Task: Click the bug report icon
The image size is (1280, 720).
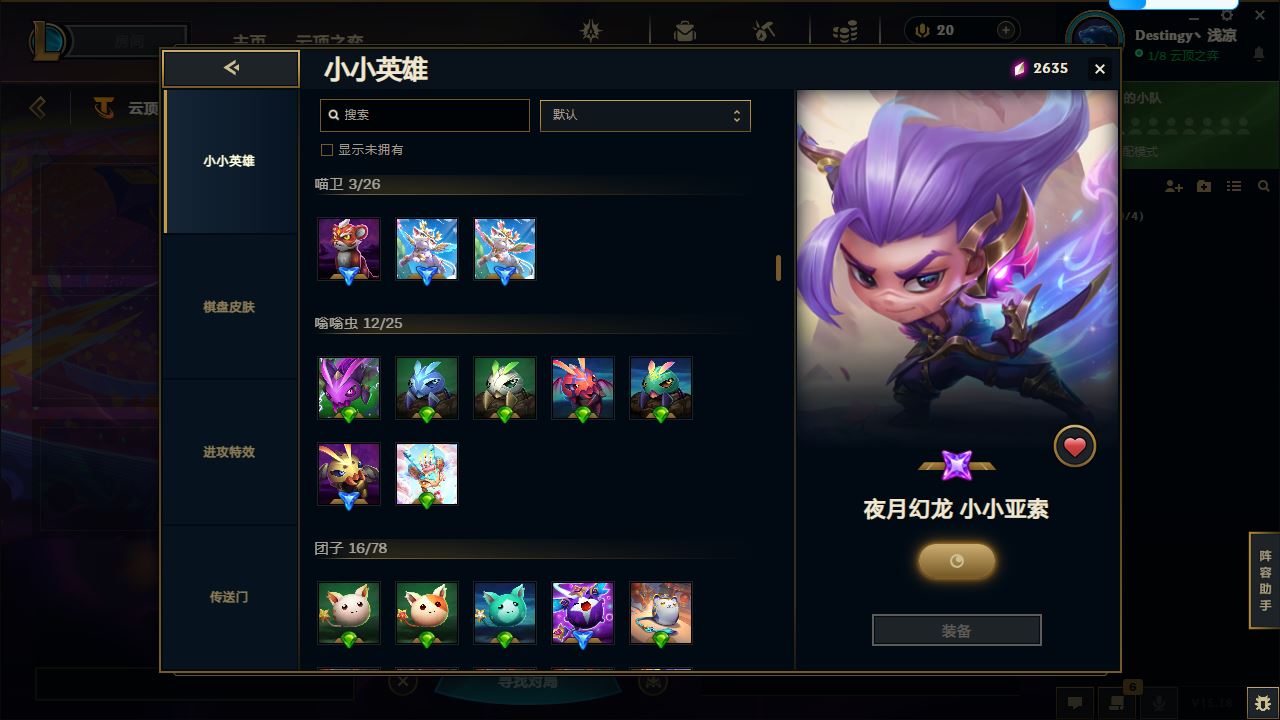Action: pyautogui.click(x=1262, y=702)
